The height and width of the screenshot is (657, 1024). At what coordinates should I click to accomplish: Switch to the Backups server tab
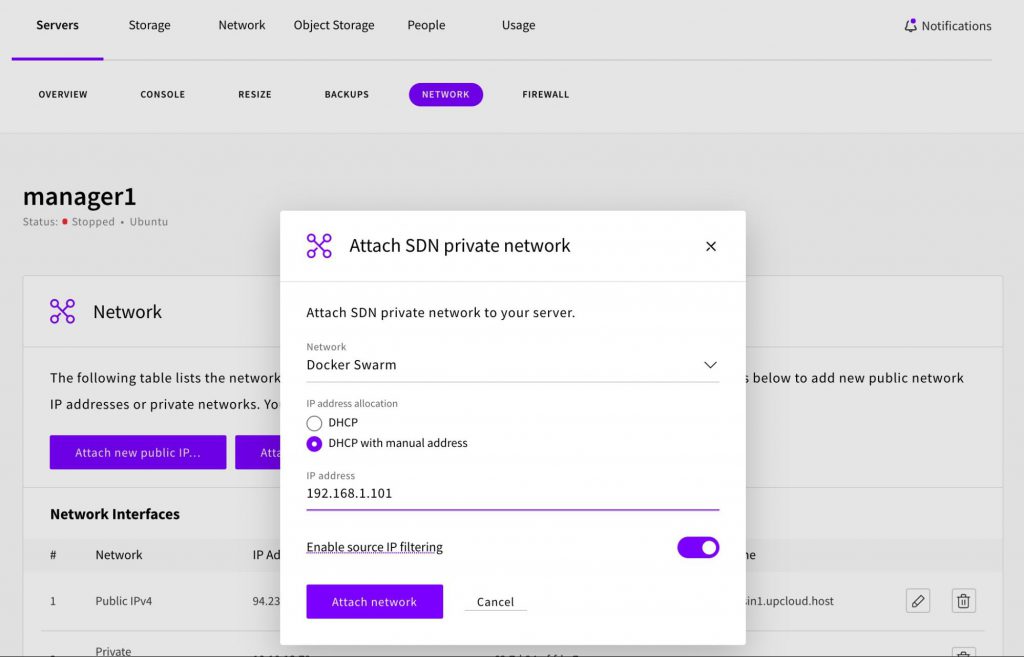[x=346, y=95]
